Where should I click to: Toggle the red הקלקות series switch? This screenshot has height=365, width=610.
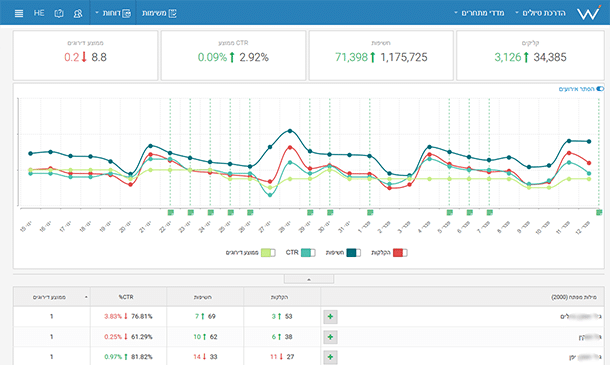tap(400, 253)
